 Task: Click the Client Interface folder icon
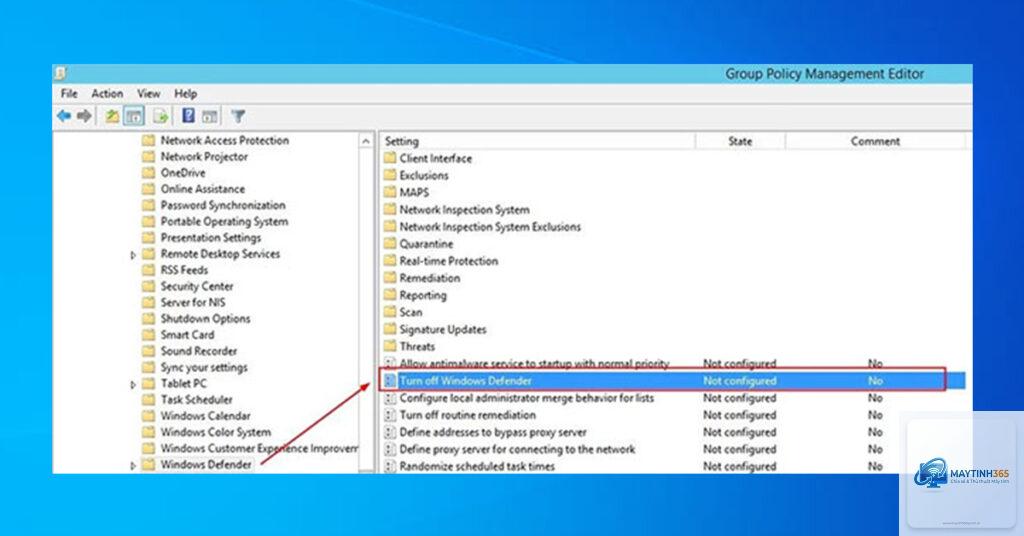[x=391, y=158]
